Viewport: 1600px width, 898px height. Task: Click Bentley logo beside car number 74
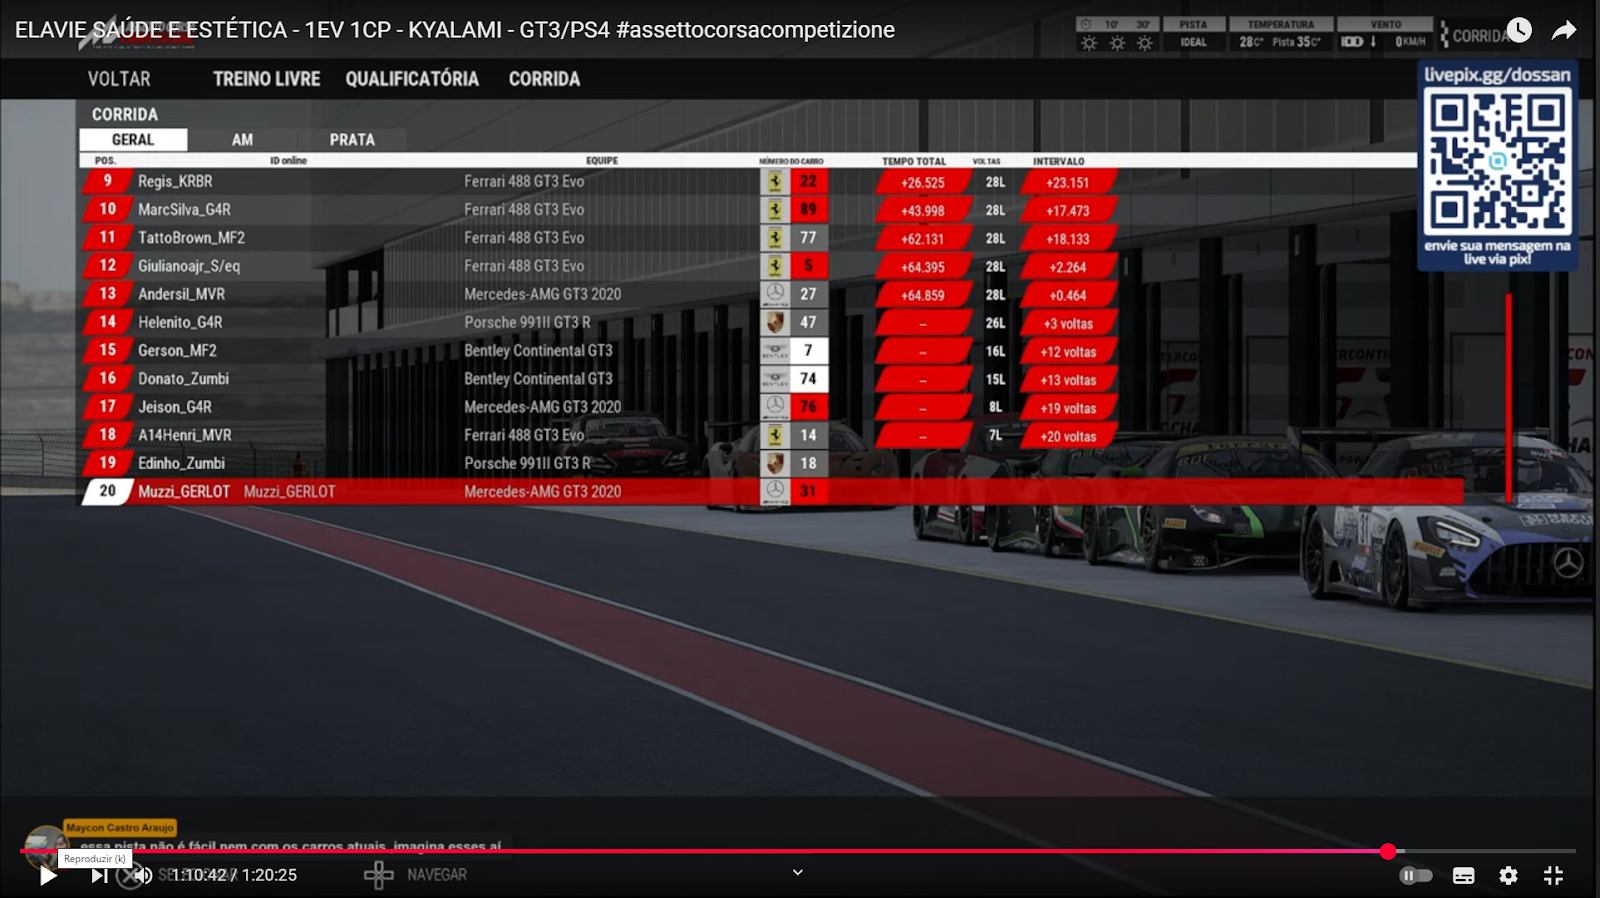pos(775,379)
